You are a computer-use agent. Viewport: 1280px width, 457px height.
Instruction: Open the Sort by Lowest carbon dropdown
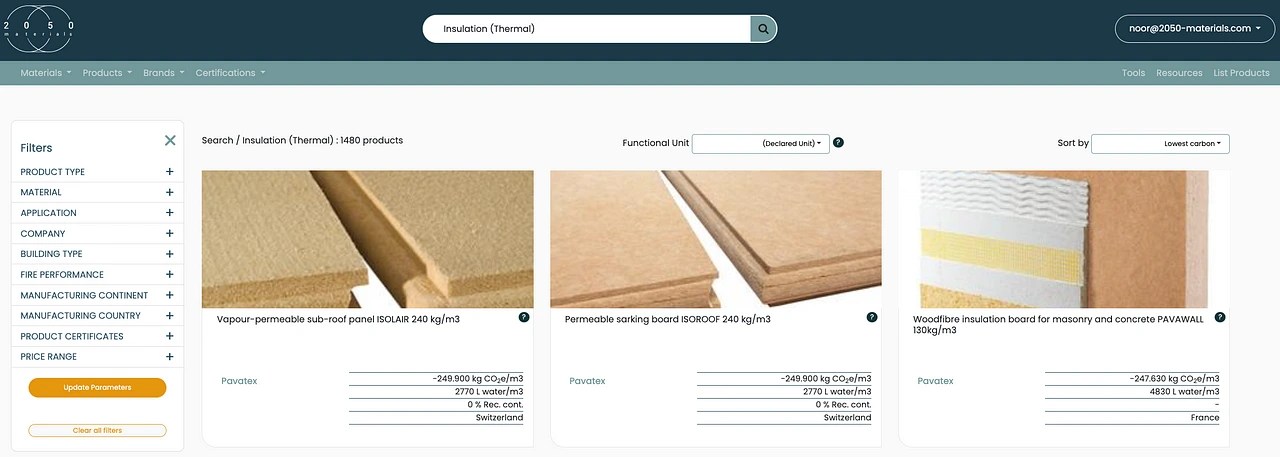[x=1160, y=144]
